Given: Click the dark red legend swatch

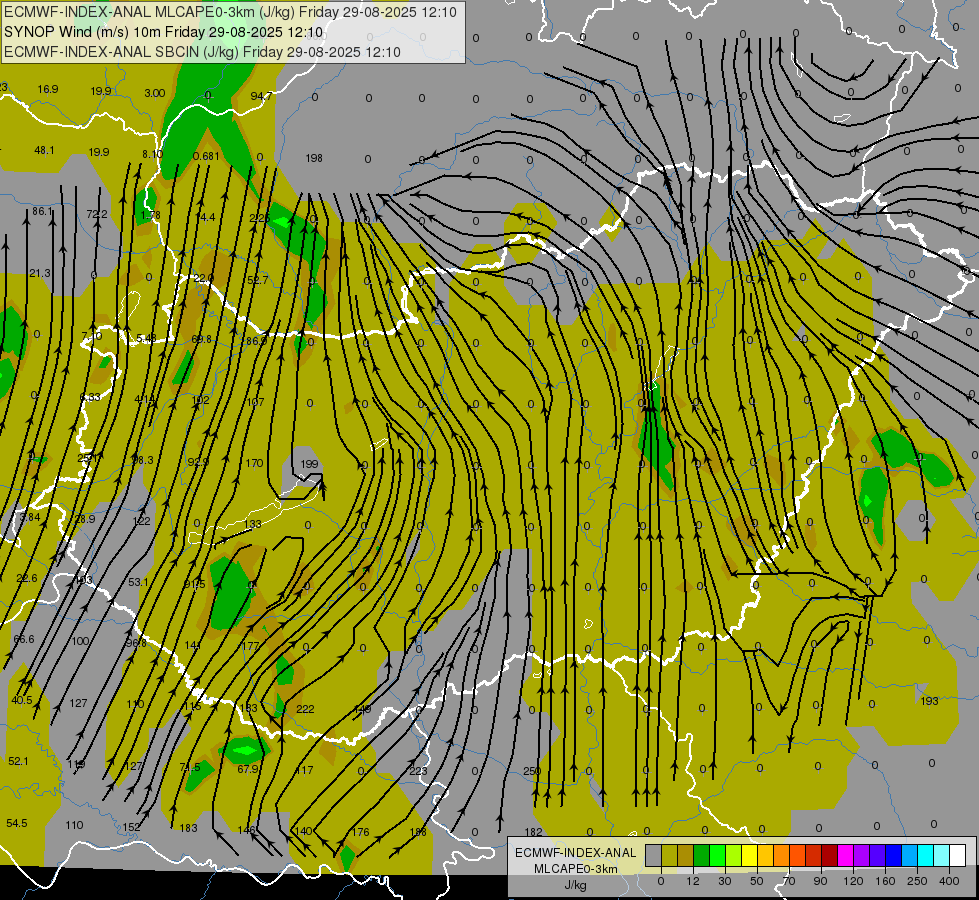Looking at the screenshot, I should (x=829, y=855).
